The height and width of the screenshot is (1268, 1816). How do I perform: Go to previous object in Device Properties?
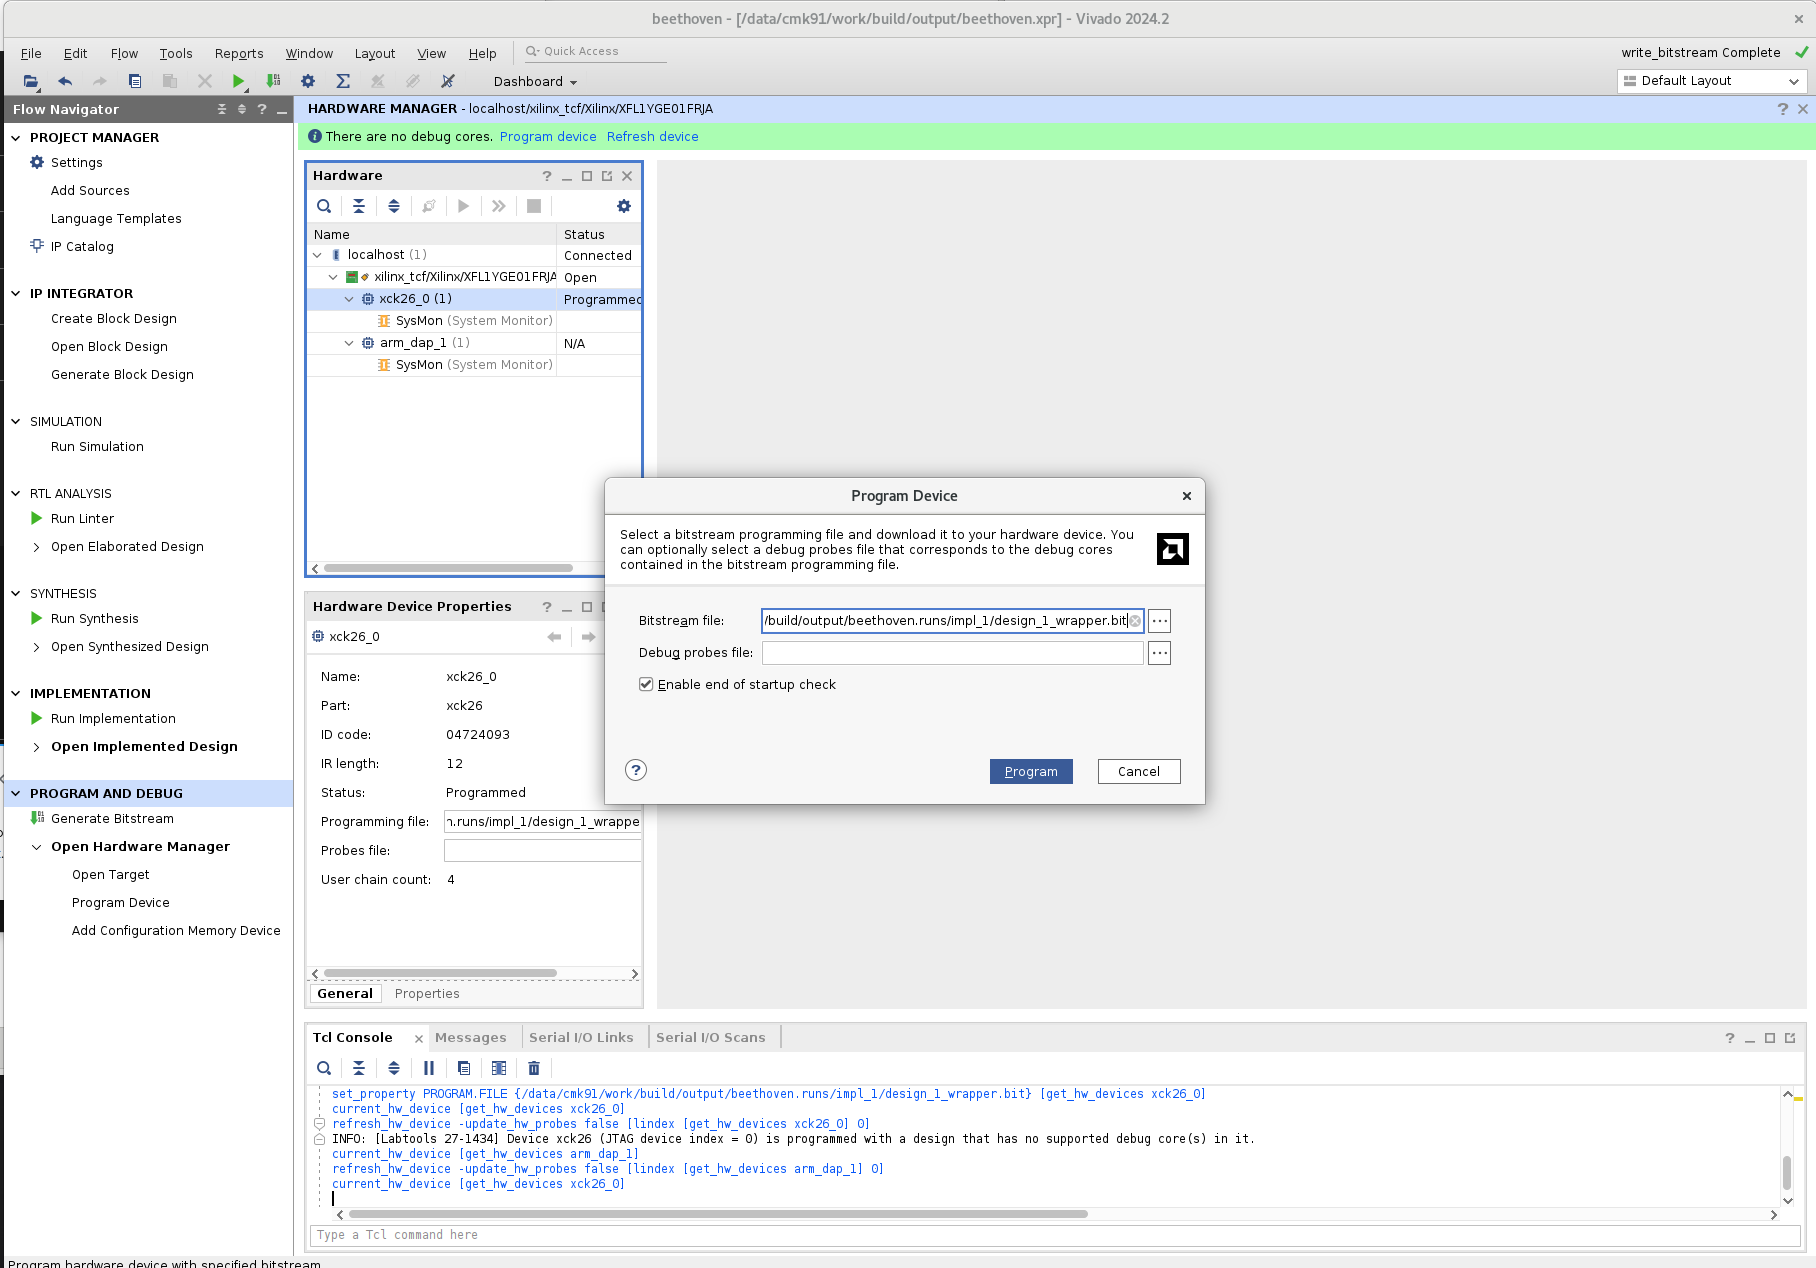coord(554,637)
